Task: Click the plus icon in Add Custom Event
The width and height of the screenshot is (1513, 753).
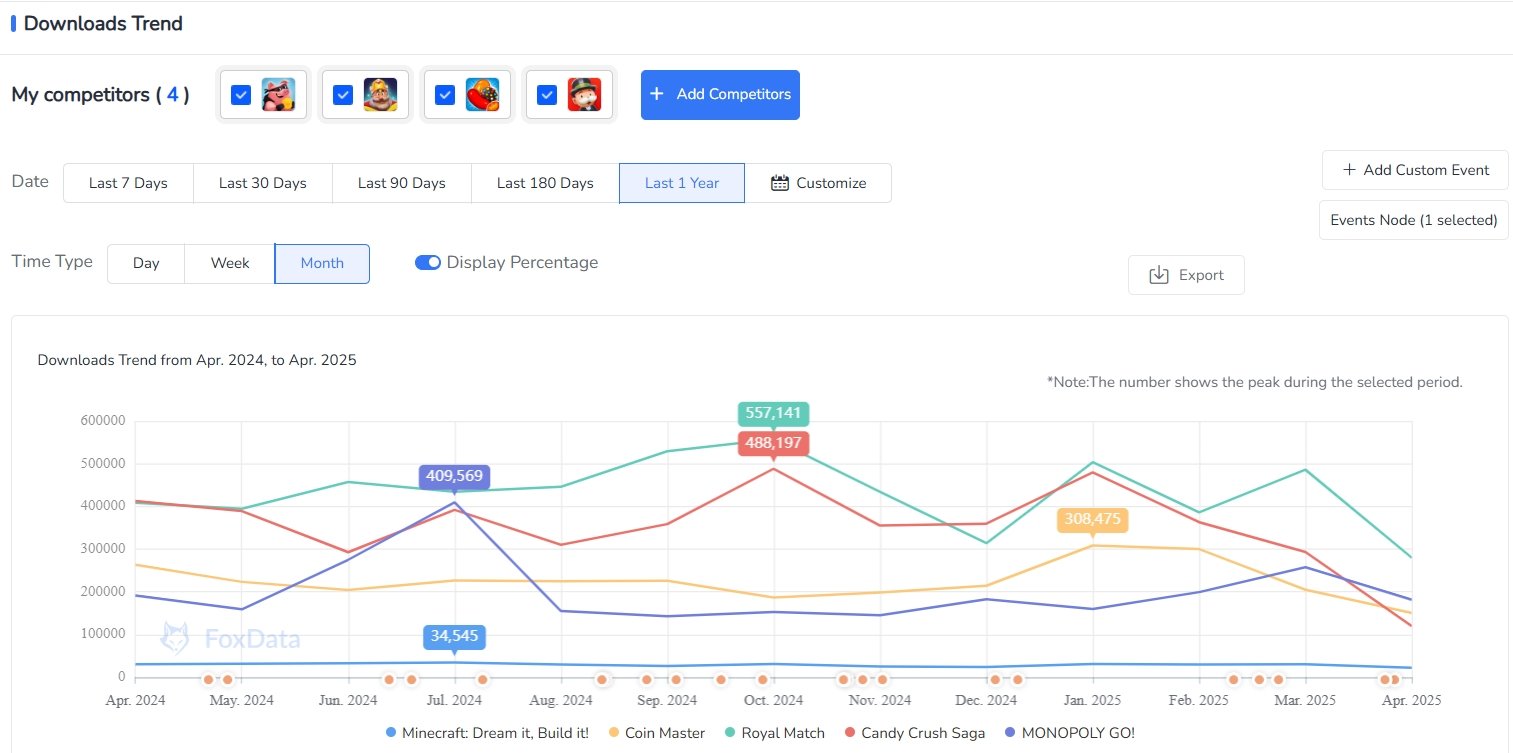Action: [x=1349, y=170]
